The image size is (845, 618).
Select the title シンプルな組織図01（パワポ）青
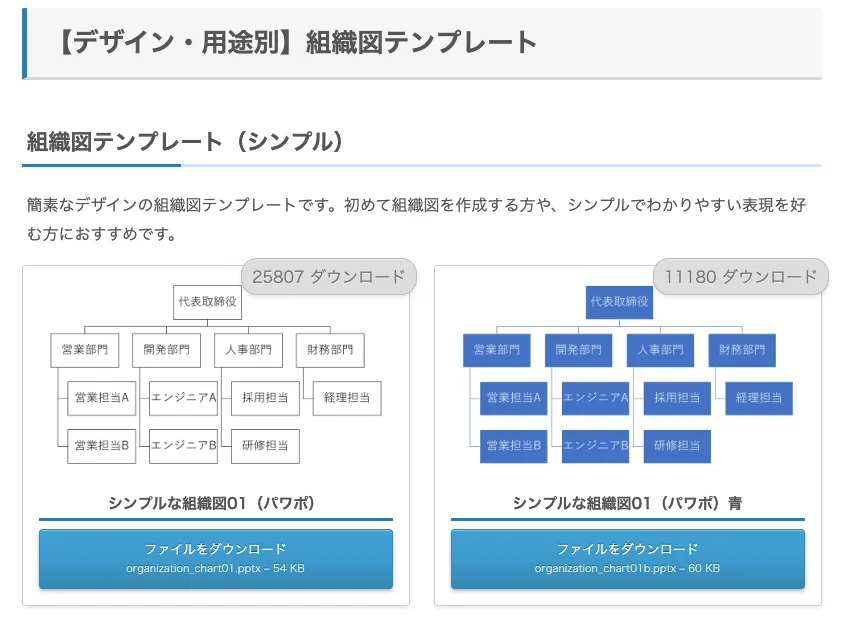click(627, 503)
